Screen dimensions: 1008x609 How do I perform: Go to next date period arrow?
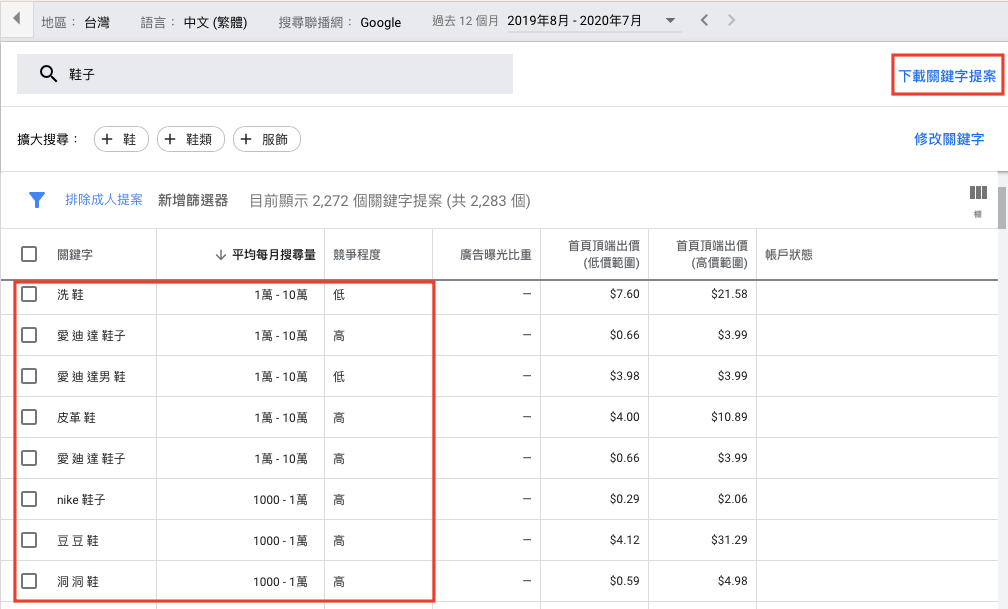pyautogui.click(x=732, y=21)
